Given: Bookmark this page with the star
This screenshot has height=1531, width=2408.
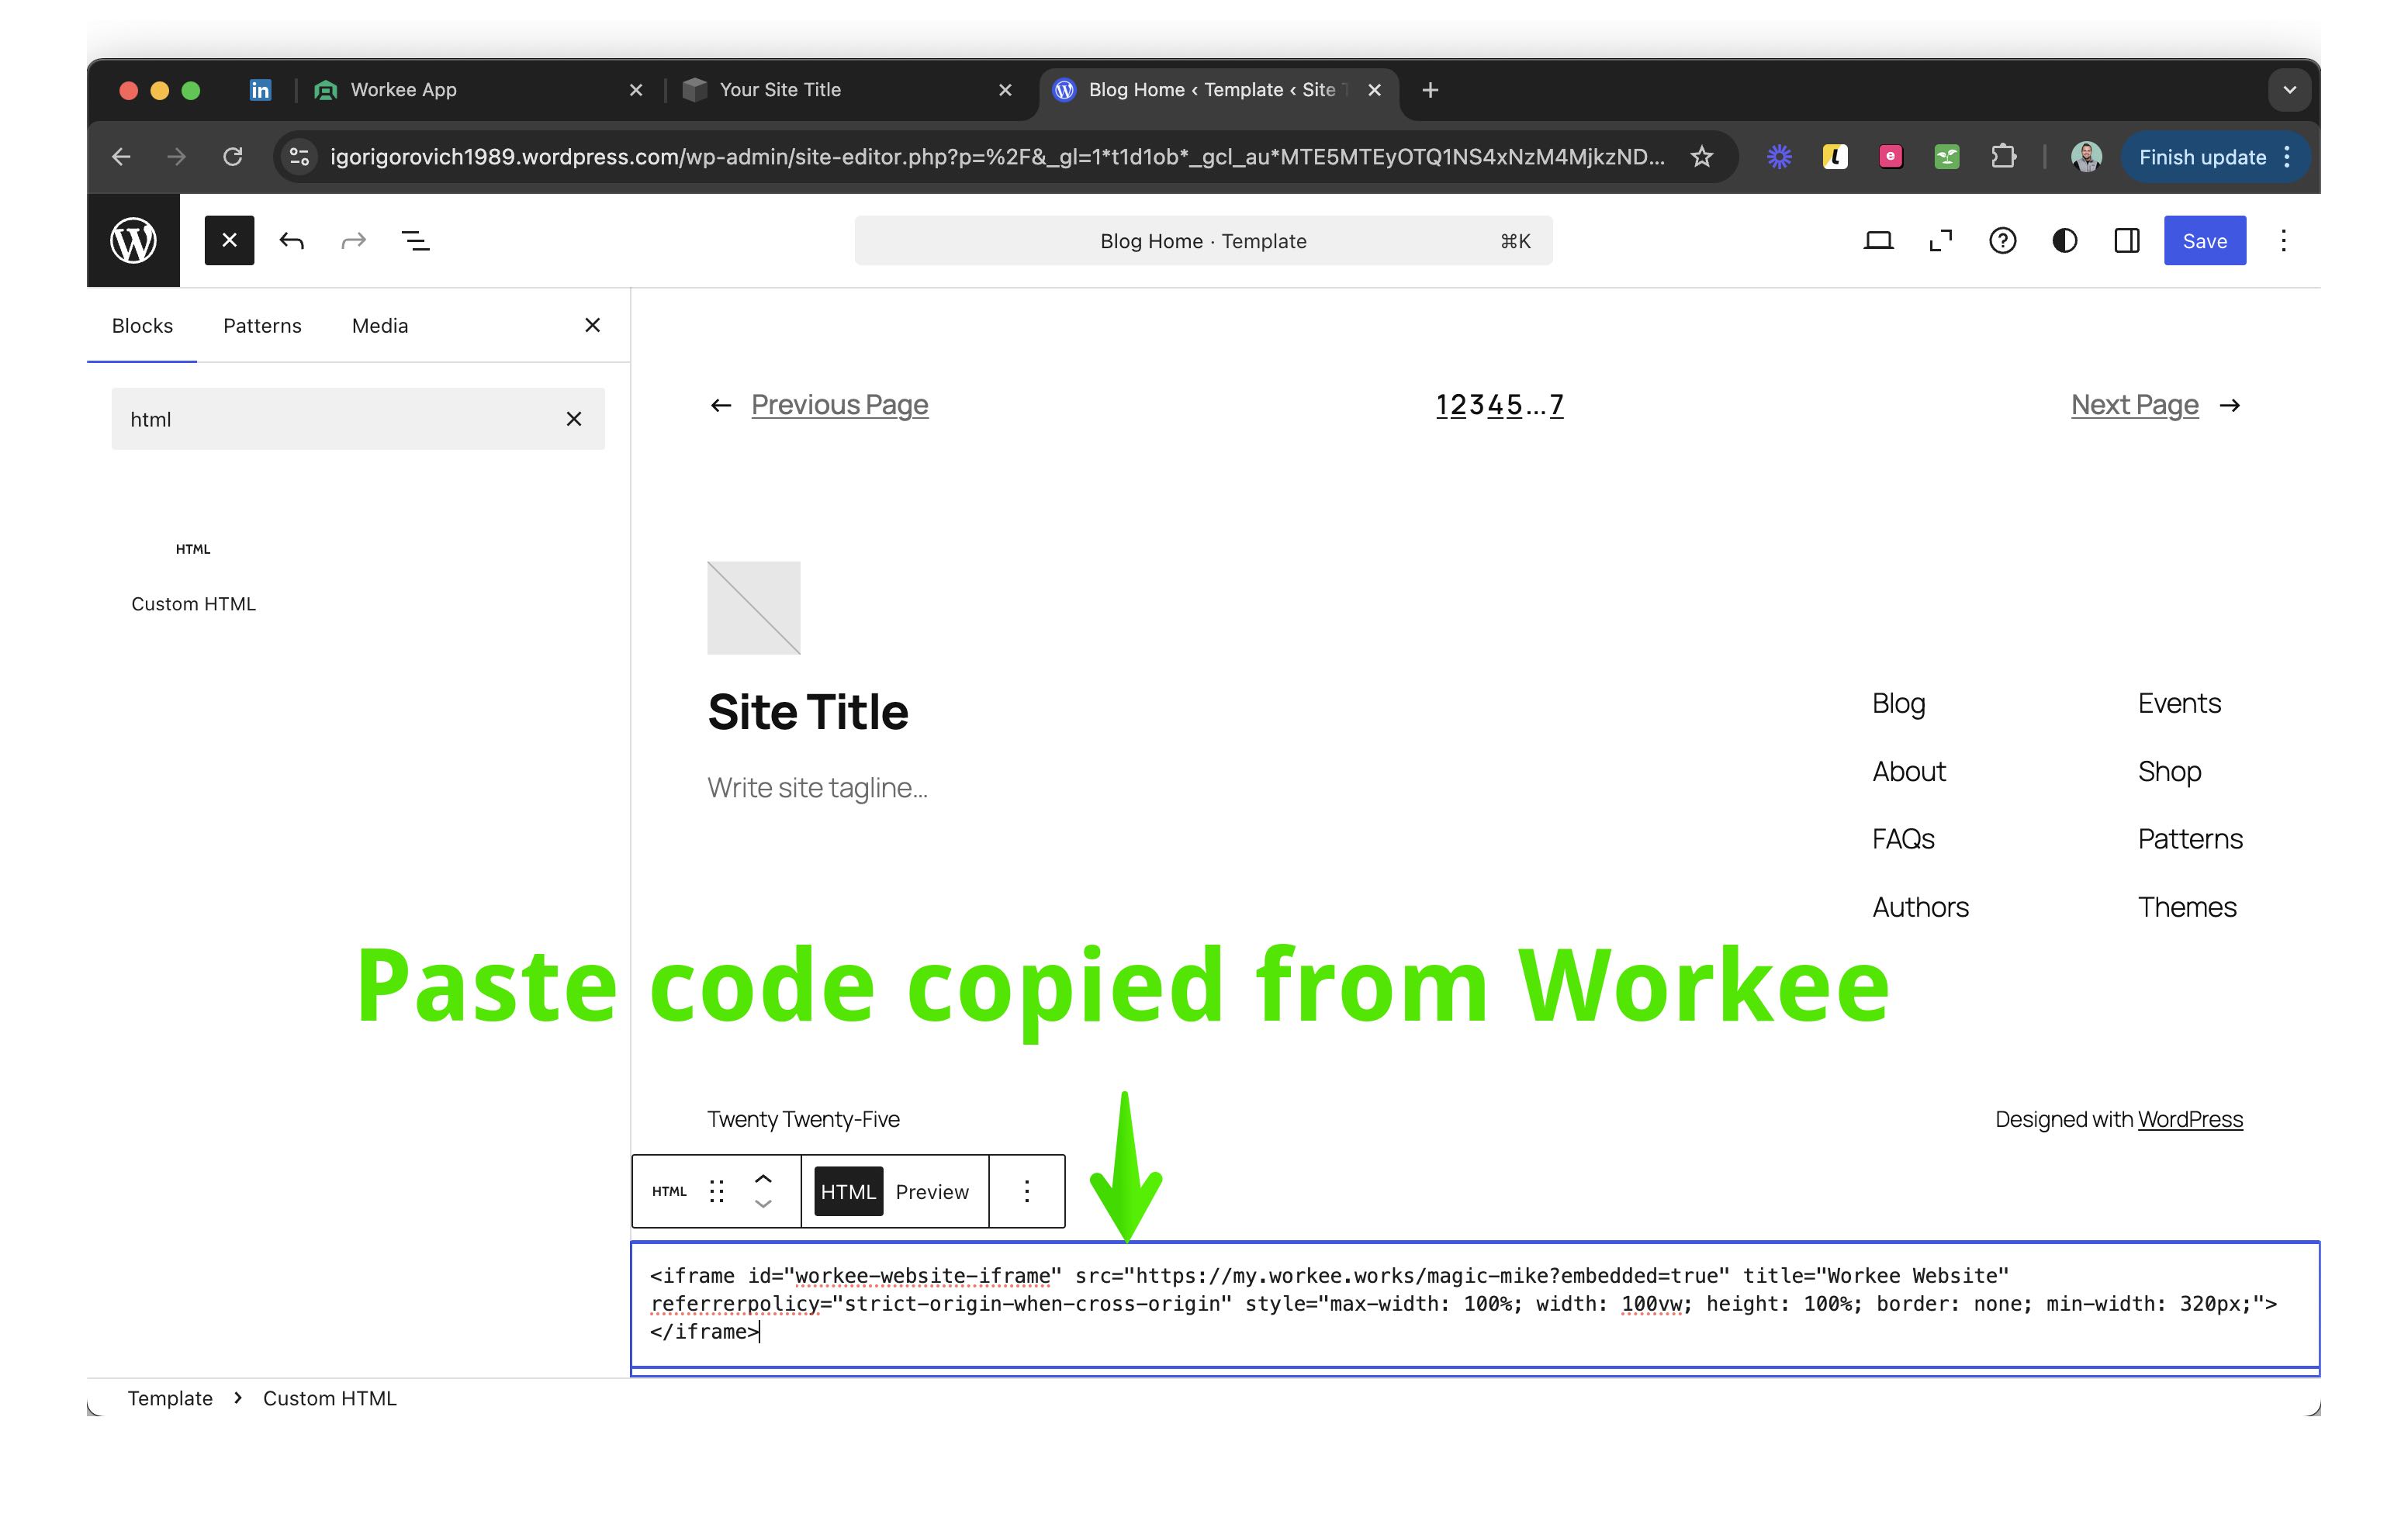Looking at the screenshot, I should pos(1701,157).
